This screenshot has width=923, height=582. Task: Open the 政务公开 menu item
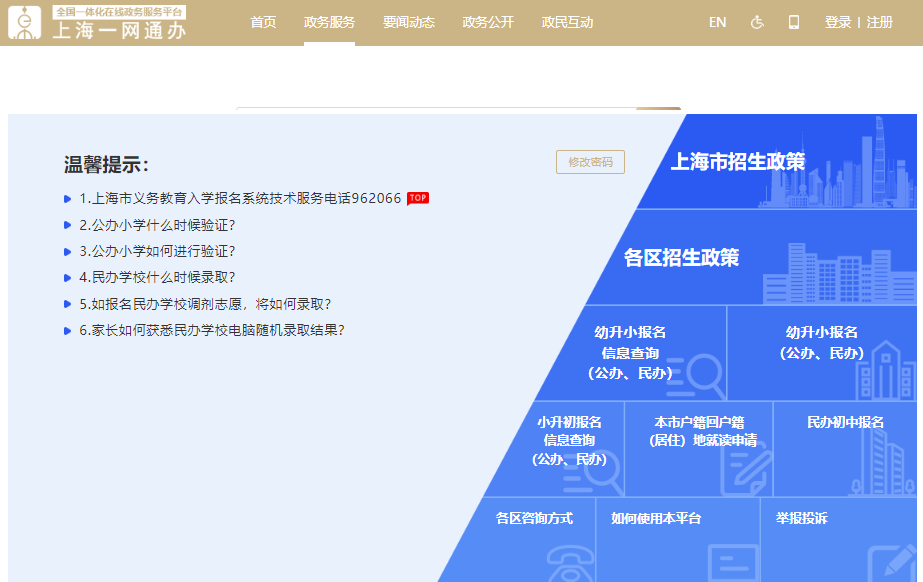[487, 22]
